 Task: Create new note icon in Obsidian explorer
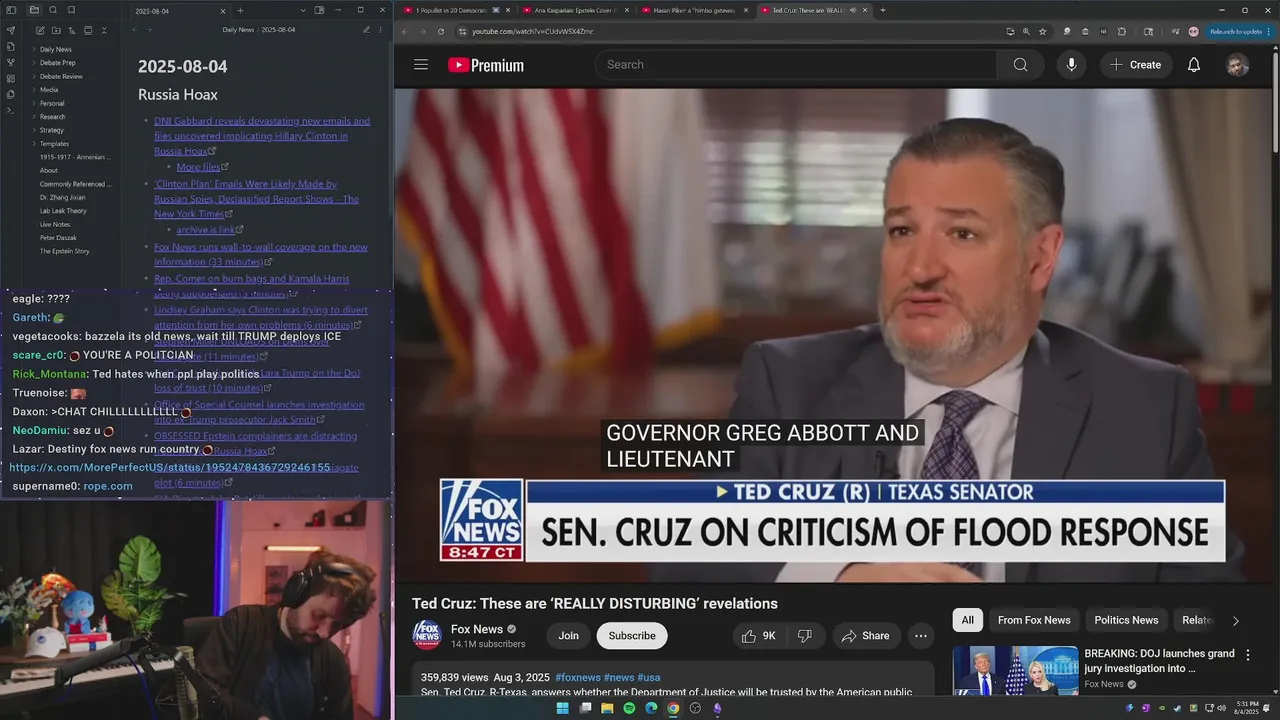click(x=39, y=30)
